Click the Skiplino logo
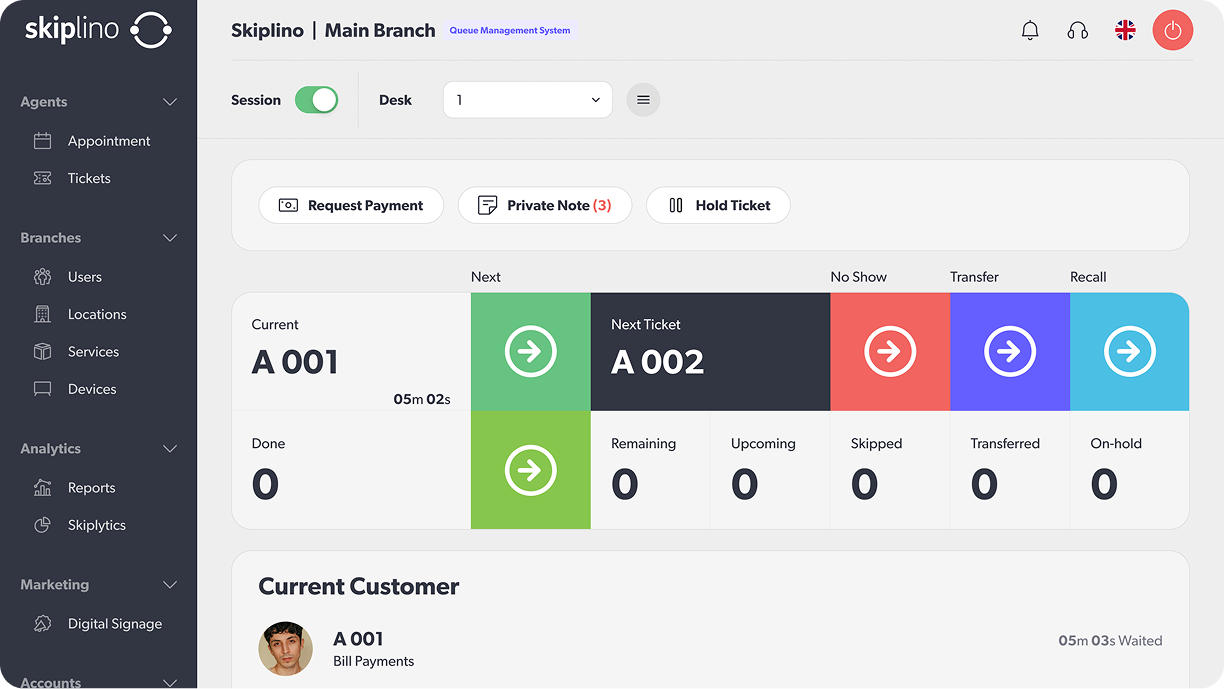 [x=98, y=30]
